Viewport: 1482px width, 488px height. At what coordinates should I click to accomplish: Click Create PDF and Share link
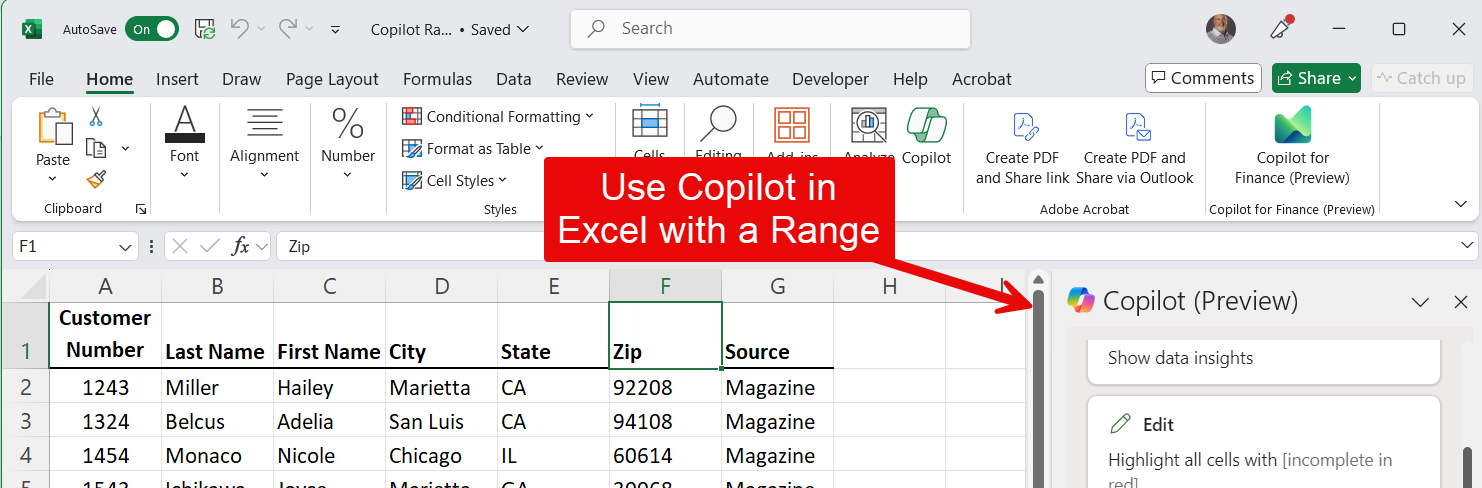[1023, 148]
